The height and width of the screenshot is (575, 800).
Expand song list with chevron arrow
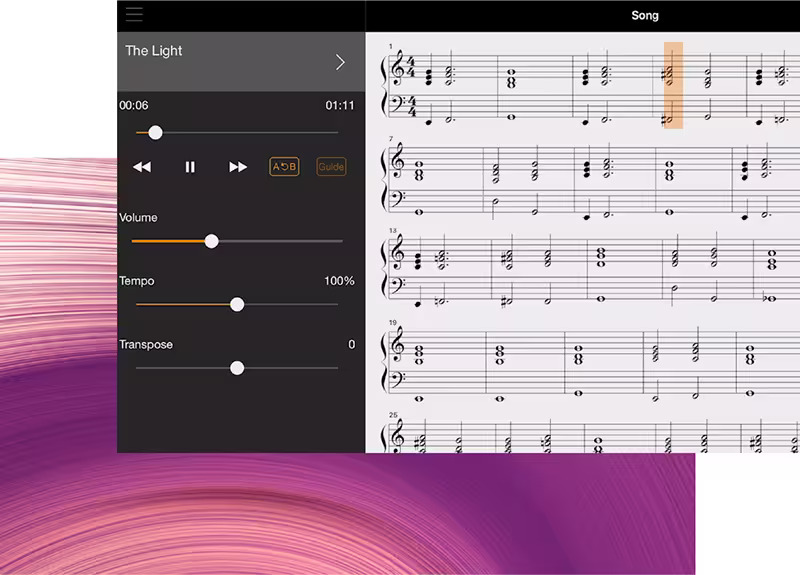pyautogui.click(x=340, y=62)
